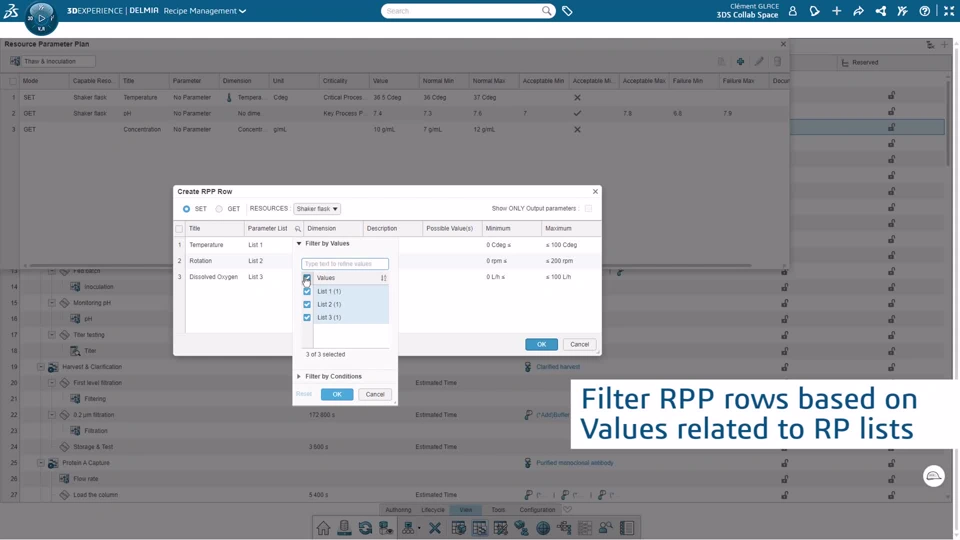Click Cancel in the Create RPP Row dialog
The width and height of the screenshot is (960, 540).
coord(579,344)
